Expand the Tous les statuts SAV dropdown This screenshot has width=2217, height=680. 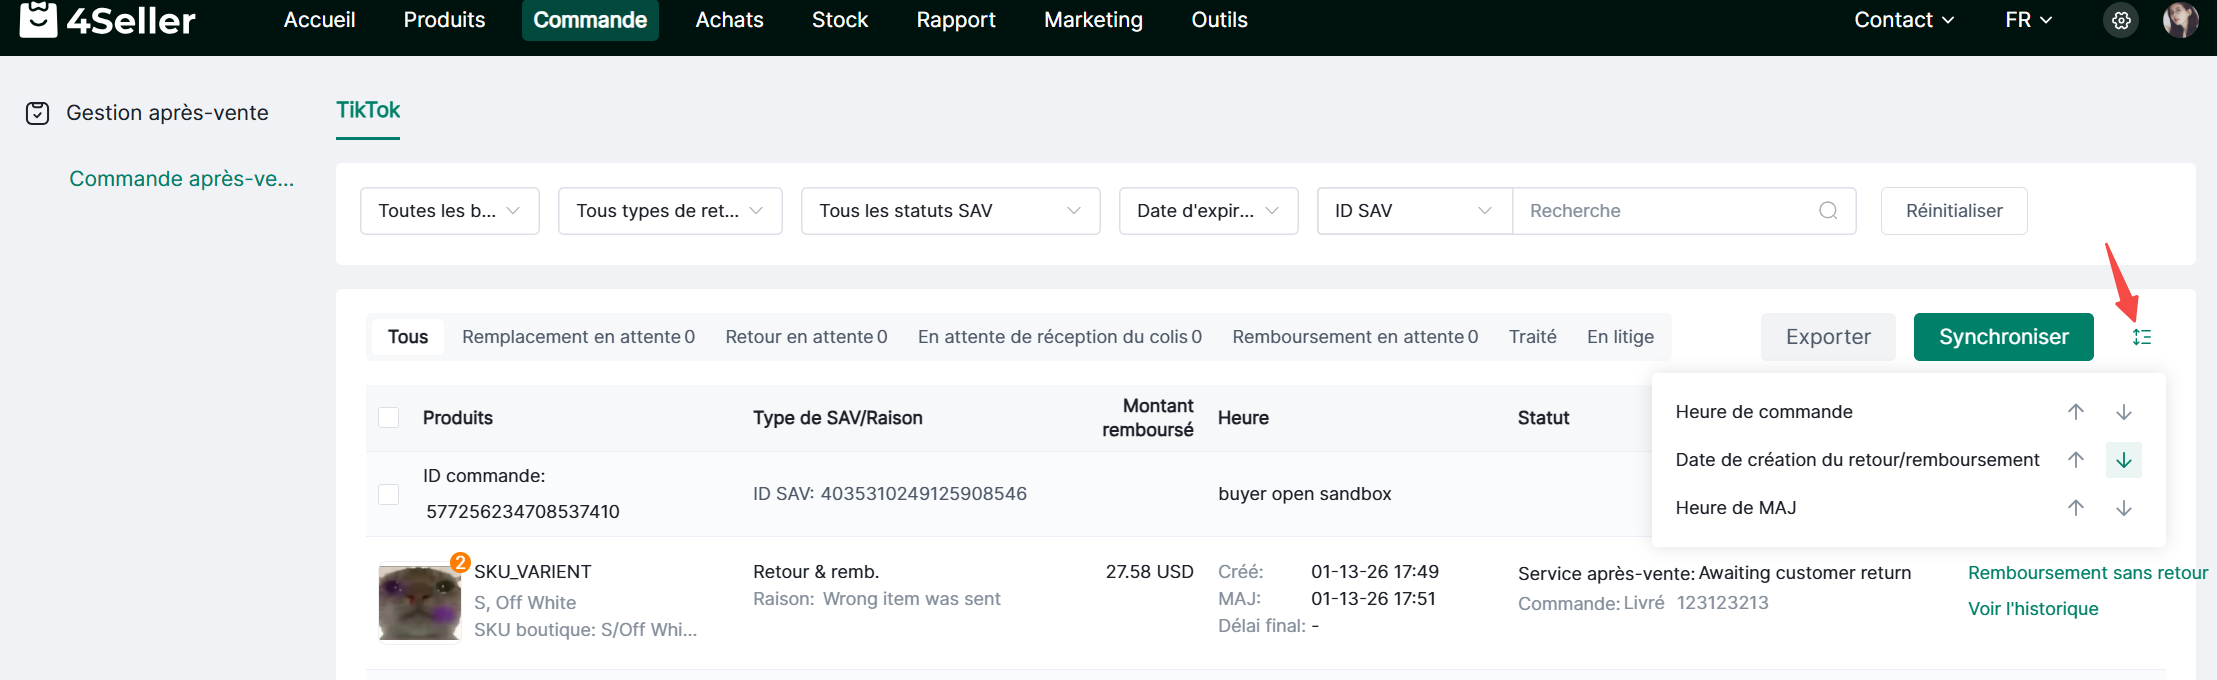click(x=950, y=211)
